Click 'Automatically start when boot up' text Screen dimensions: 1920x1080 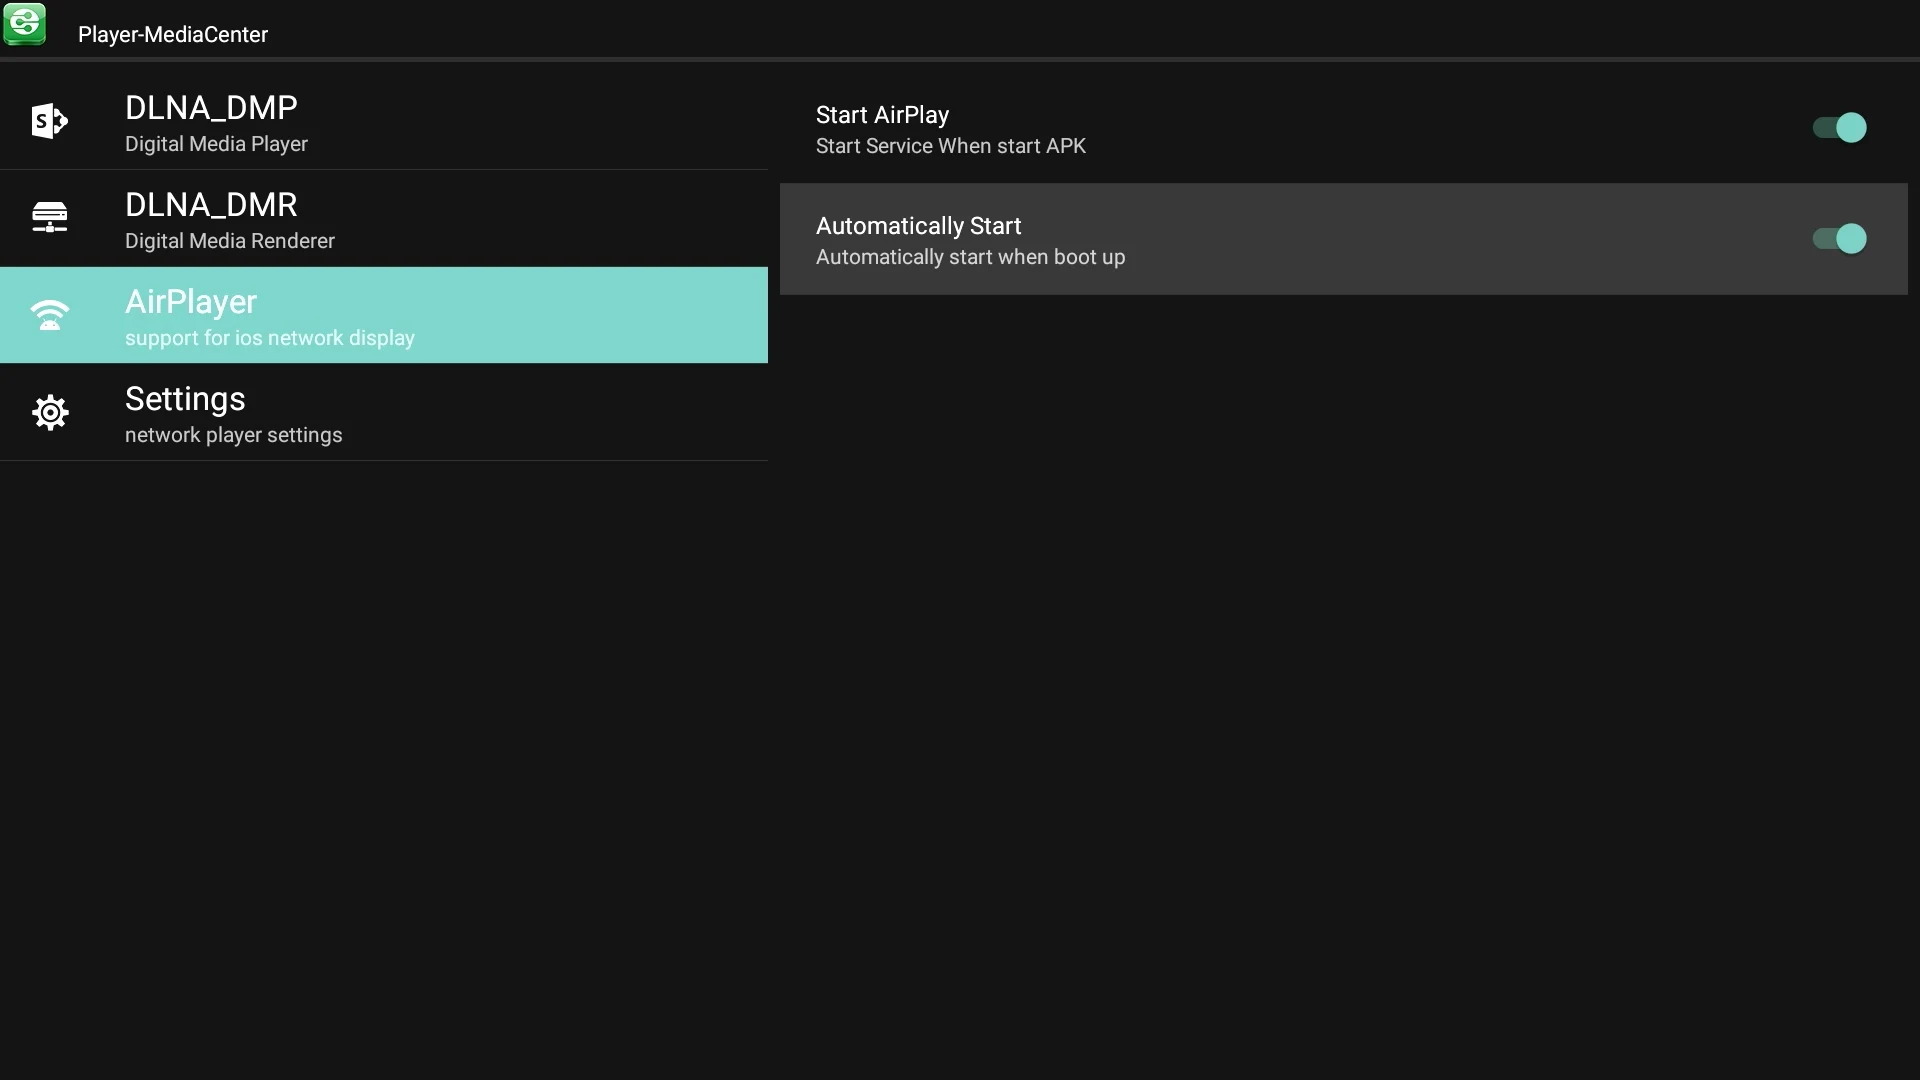970,257
